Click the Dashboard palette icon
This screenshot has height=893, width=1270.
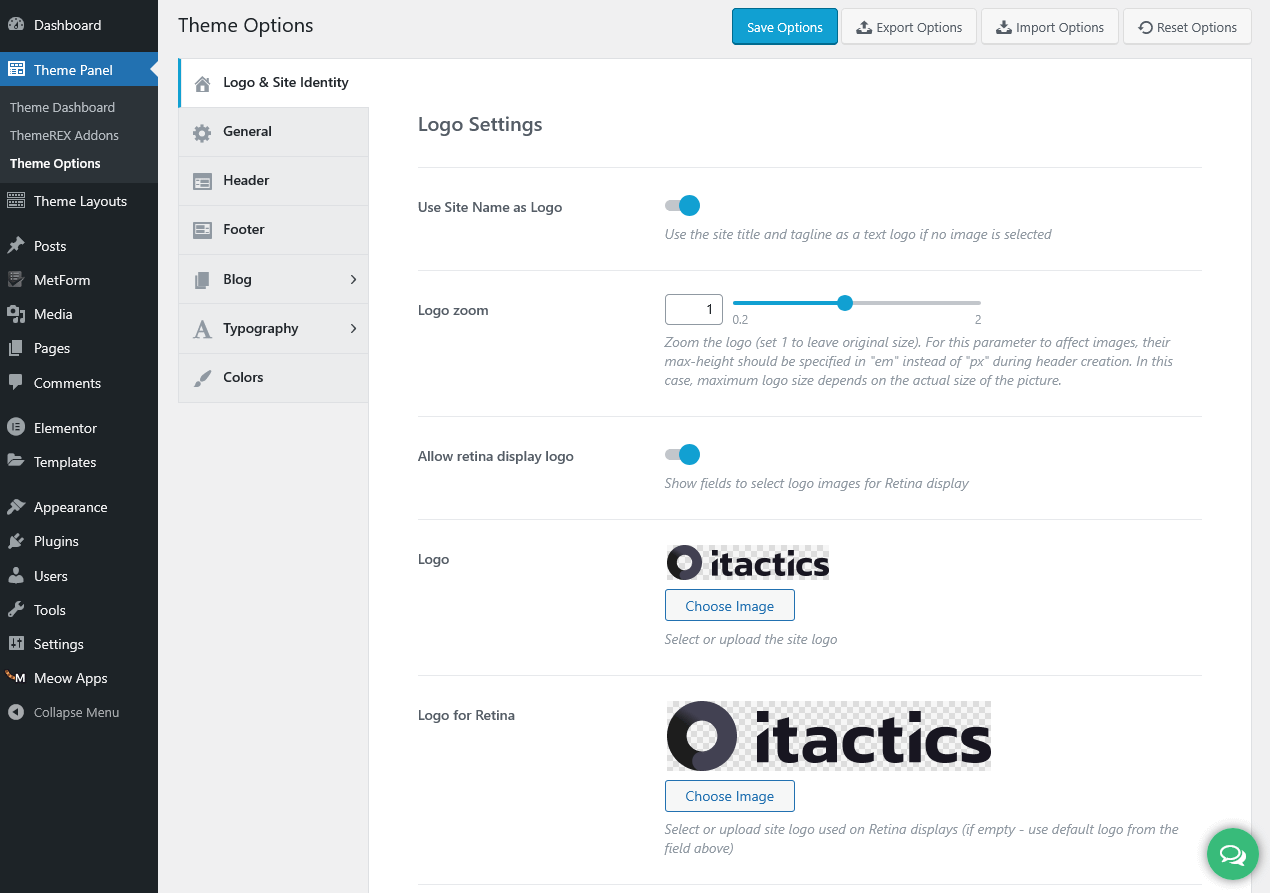(16, 25)
